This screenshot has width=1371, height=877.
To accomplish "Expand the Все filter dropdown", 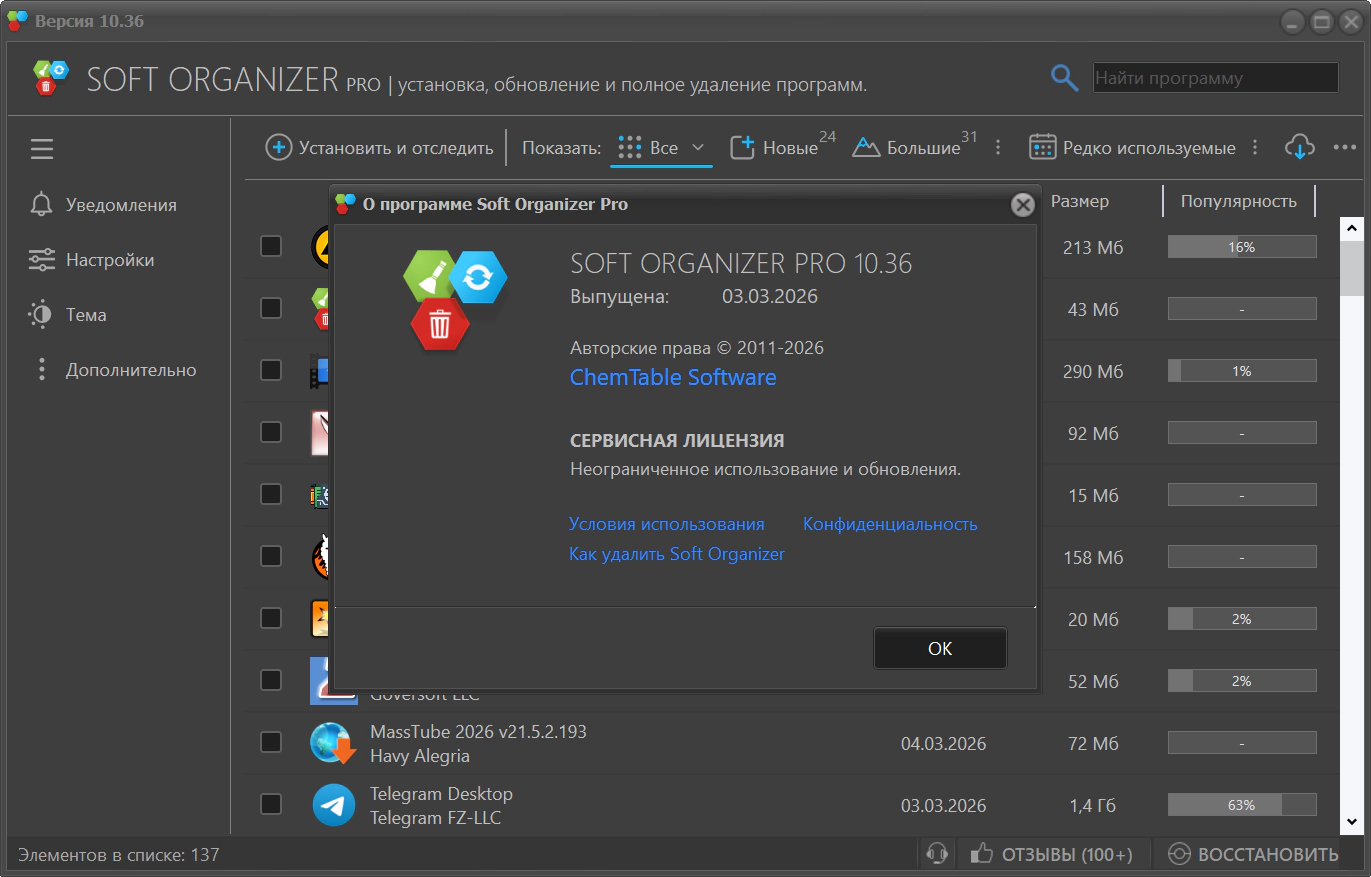I will (698, 148).
